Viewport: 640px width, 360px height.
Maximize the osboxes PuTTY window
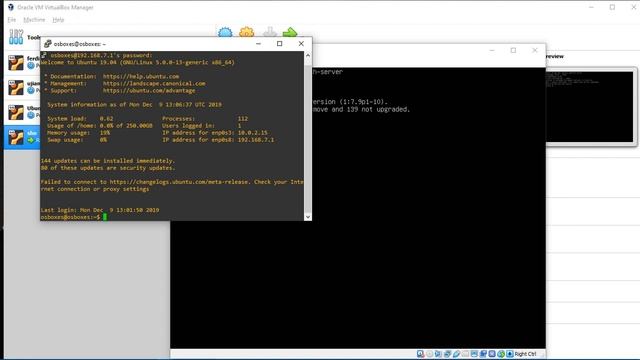[x=280, y=44]
